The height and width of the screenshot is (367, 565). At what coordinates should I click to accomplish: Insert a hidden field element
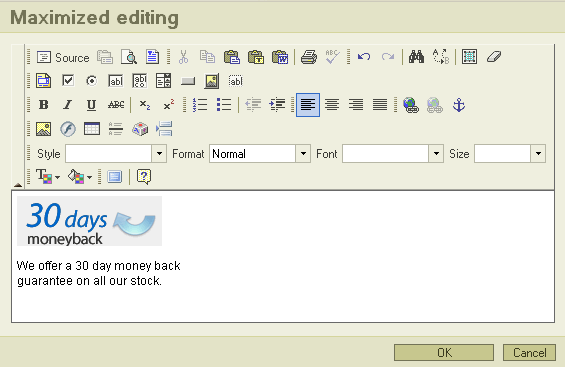[x=236, y=81]
